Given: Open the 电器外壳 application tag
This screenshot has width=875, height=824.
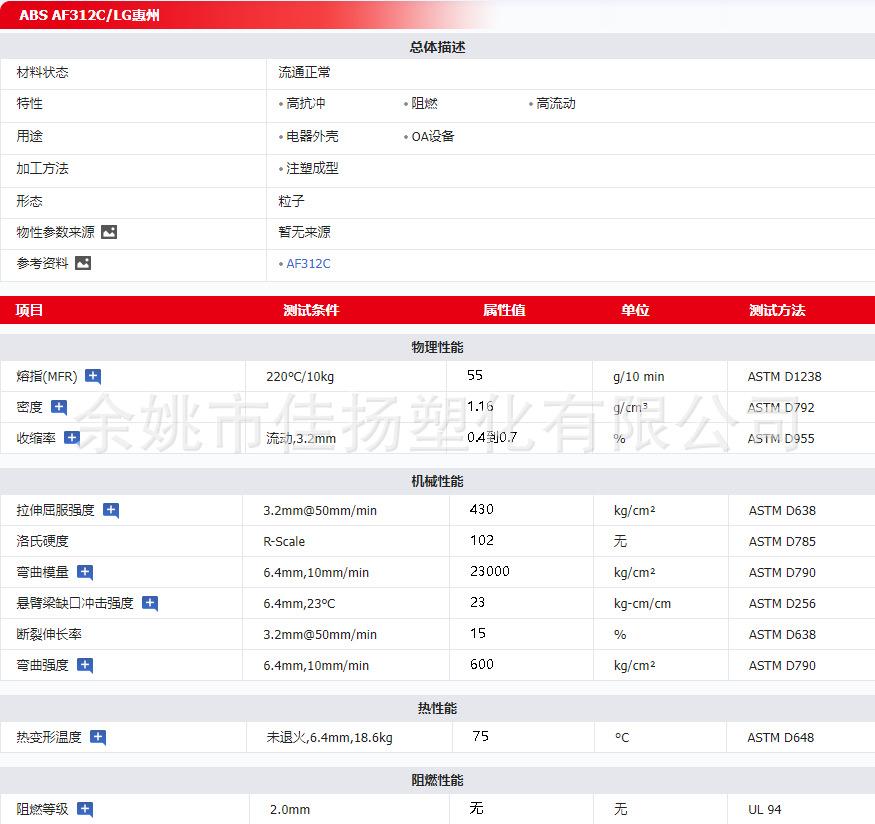Looking at the screenshot, I should coord(312,137).
